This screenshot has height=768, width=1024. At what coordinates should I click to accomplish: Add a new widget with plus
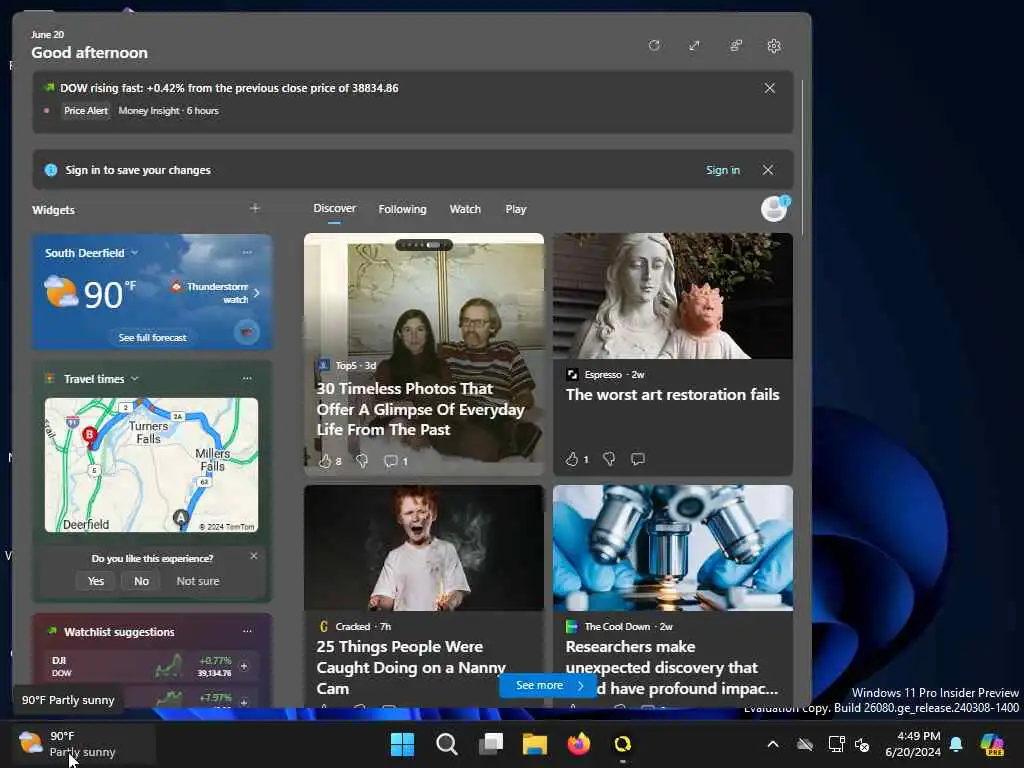[x=255, y=208]
